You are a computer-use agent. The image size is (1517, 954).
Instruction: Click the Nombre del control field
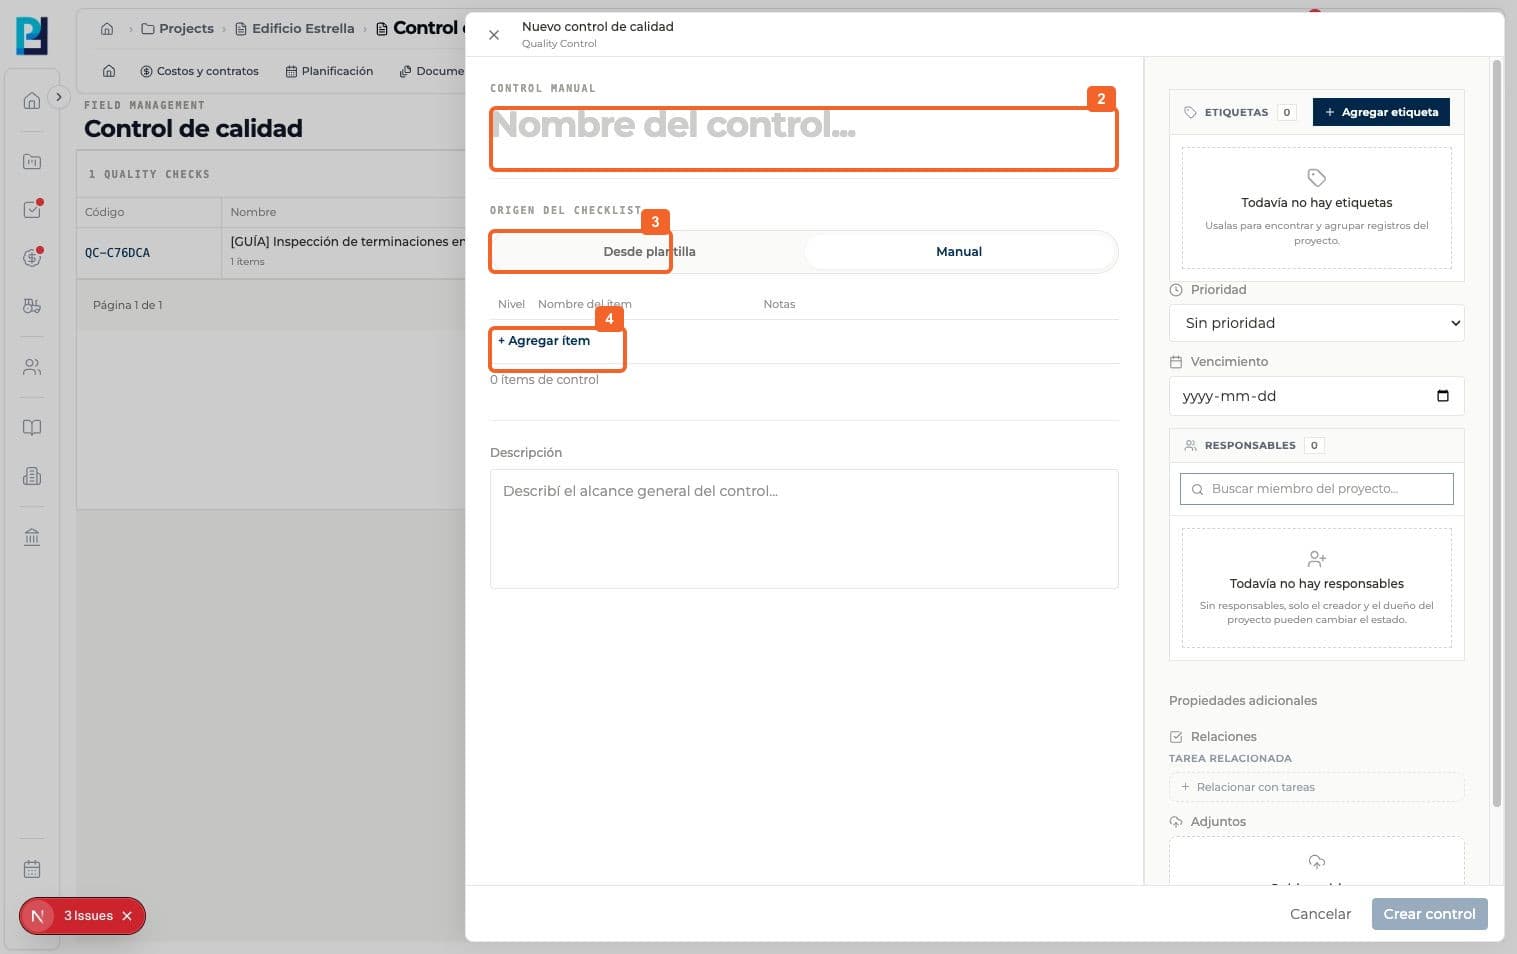pyautogui.click(x=803, y=138)
